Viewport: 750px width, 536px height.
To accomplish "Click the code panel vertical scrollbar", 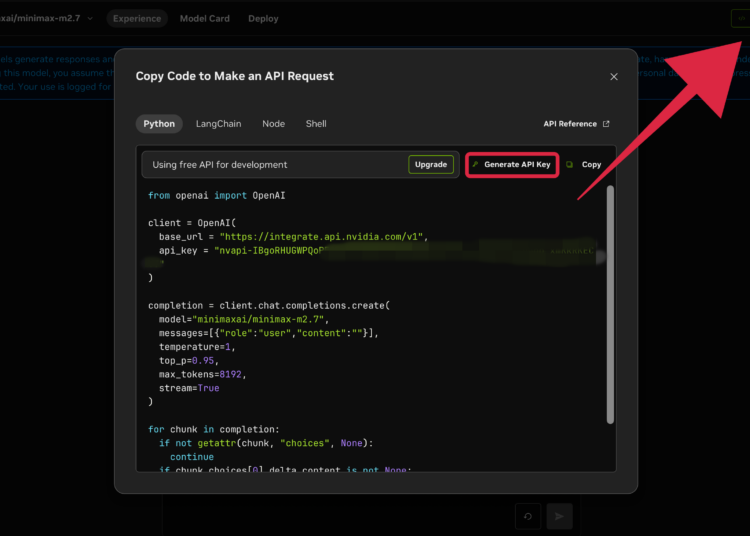I will [610, 305].
